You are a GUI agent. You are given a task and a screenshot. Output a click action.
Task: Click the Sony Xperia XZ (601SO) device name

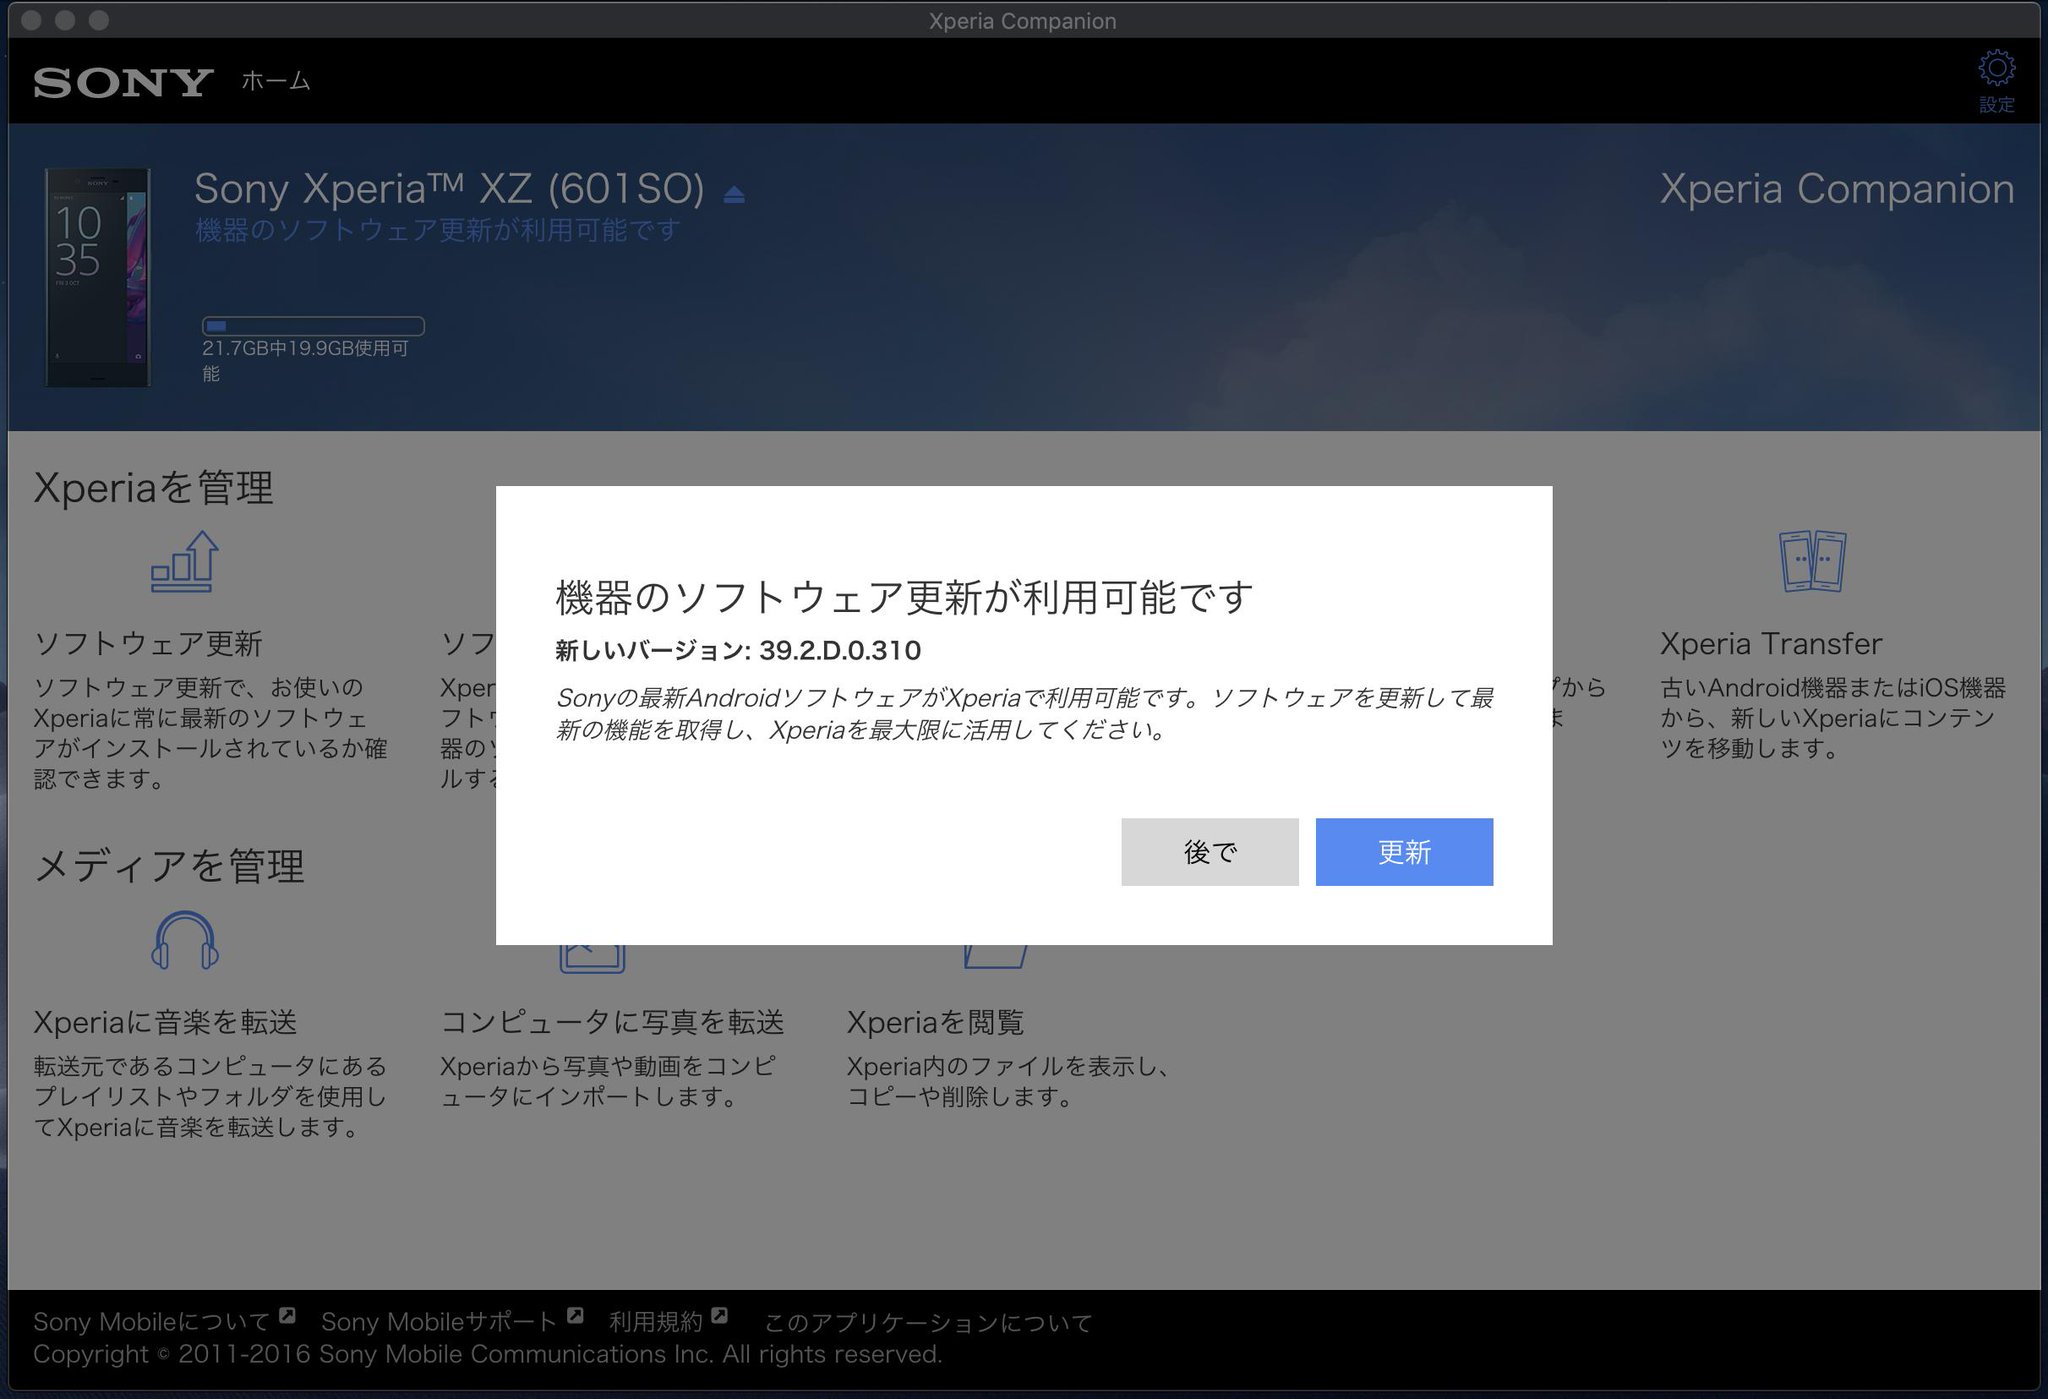tap(449, 188)
